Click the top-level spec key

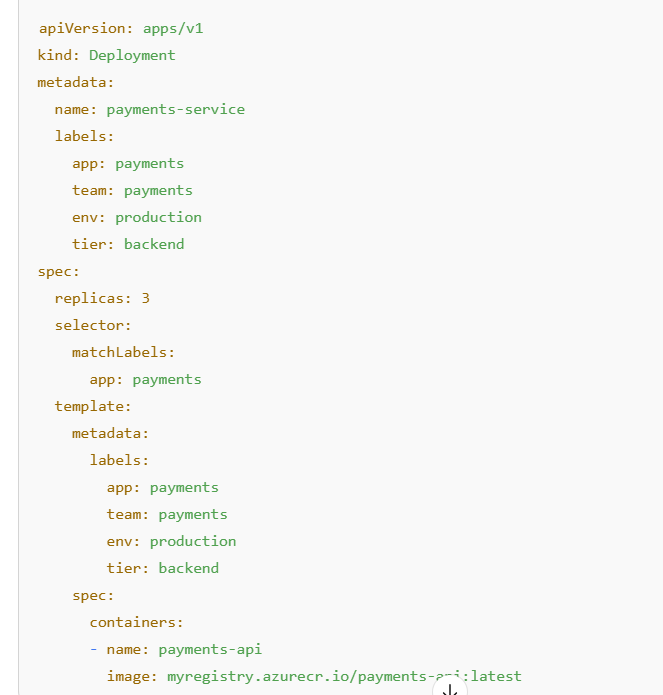58,272
